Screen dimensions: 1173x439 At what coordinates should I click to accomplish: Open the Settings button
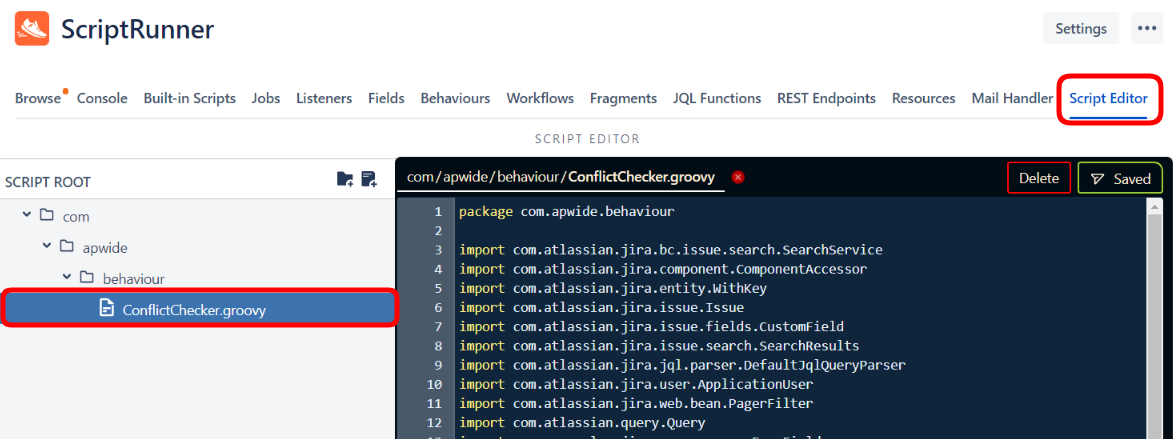pos(1080,29)
